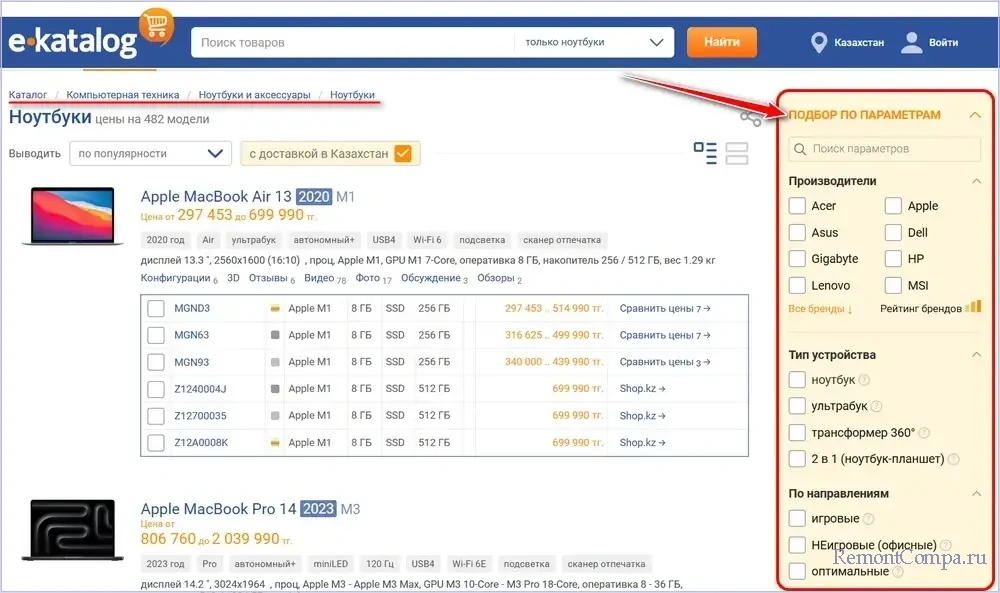
Task: Open the 'только ноутбуки' search category dropdown
Action: (x=594, y=43)
